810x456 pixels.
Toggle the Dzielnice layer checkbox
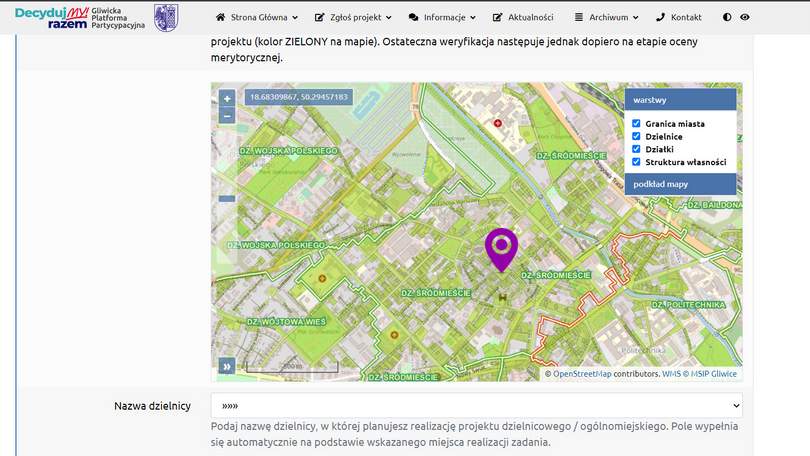[x=636, y=136]
